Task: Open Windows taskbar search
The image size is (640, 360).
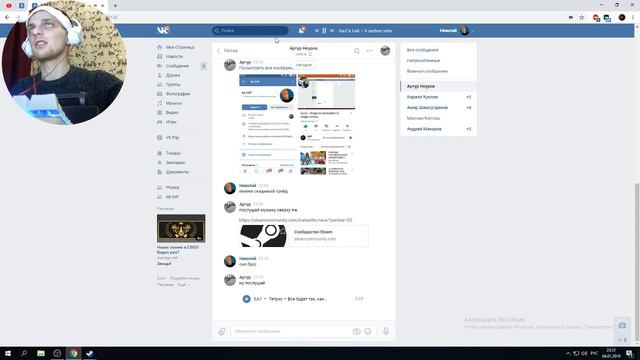Action: pos(24,353)
